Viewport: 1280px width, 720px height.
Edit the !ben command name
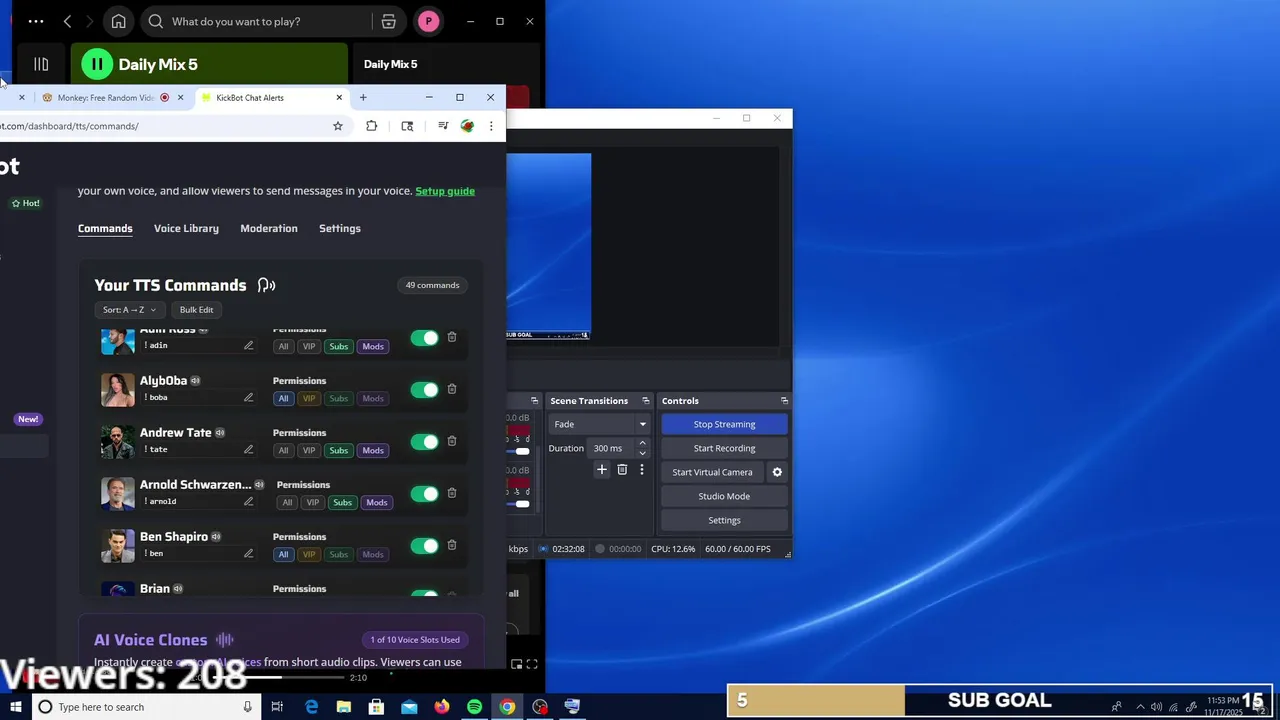248,553
